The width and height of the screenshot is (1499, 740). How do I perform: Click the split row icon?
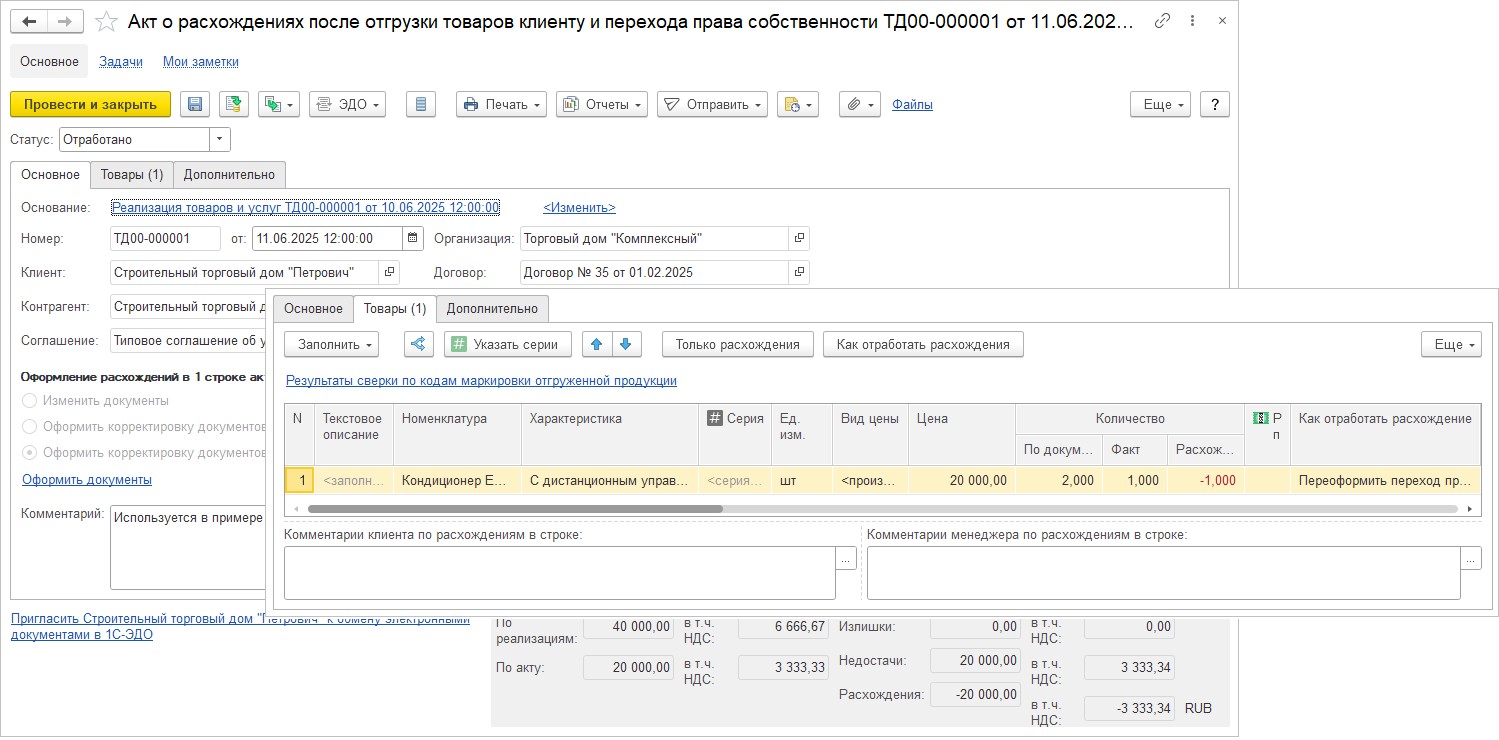click(419, 344)
